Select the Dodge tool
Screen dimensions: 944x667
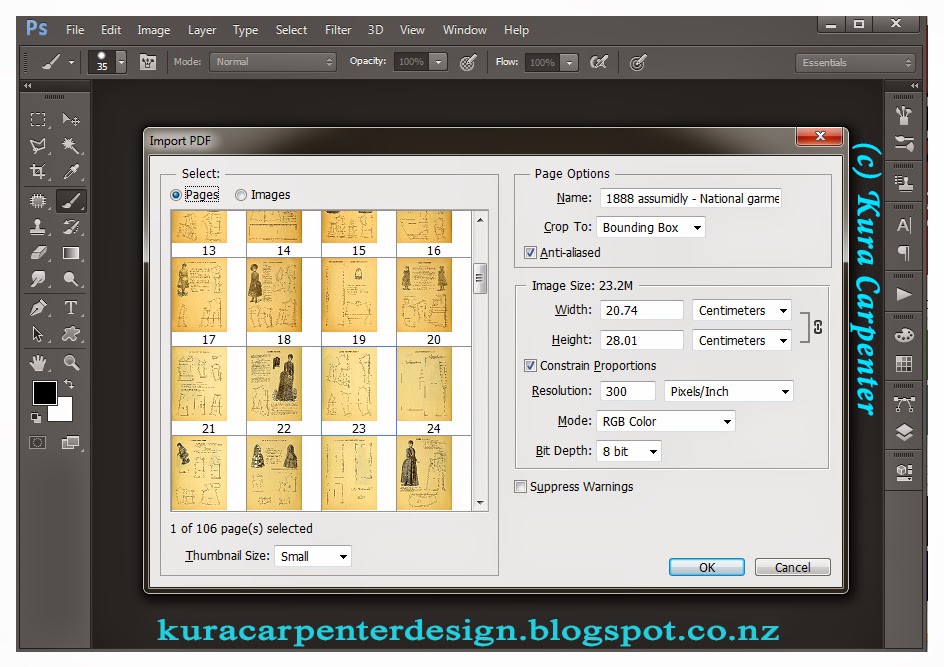click(71, 279)
